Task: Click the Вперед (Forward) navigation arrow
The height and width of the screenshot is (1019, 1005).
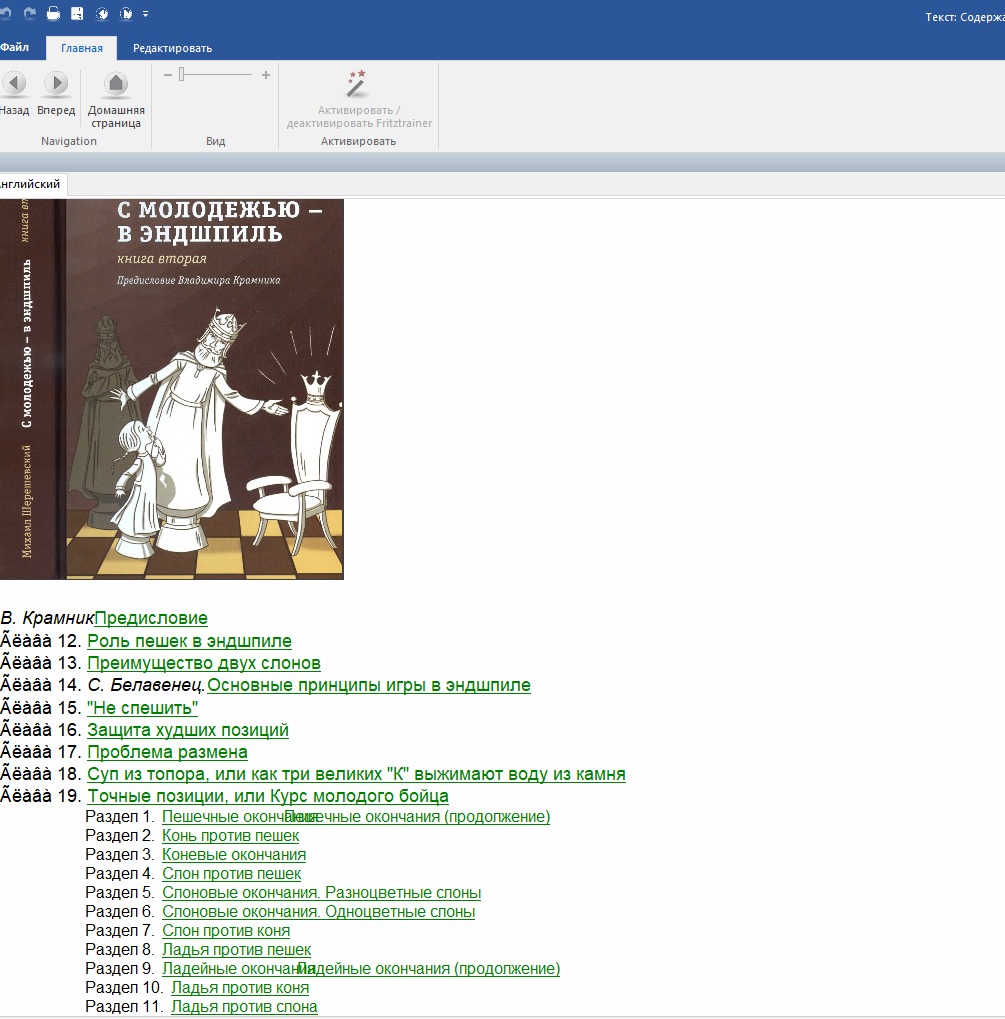Action: [x=56, y=84]
